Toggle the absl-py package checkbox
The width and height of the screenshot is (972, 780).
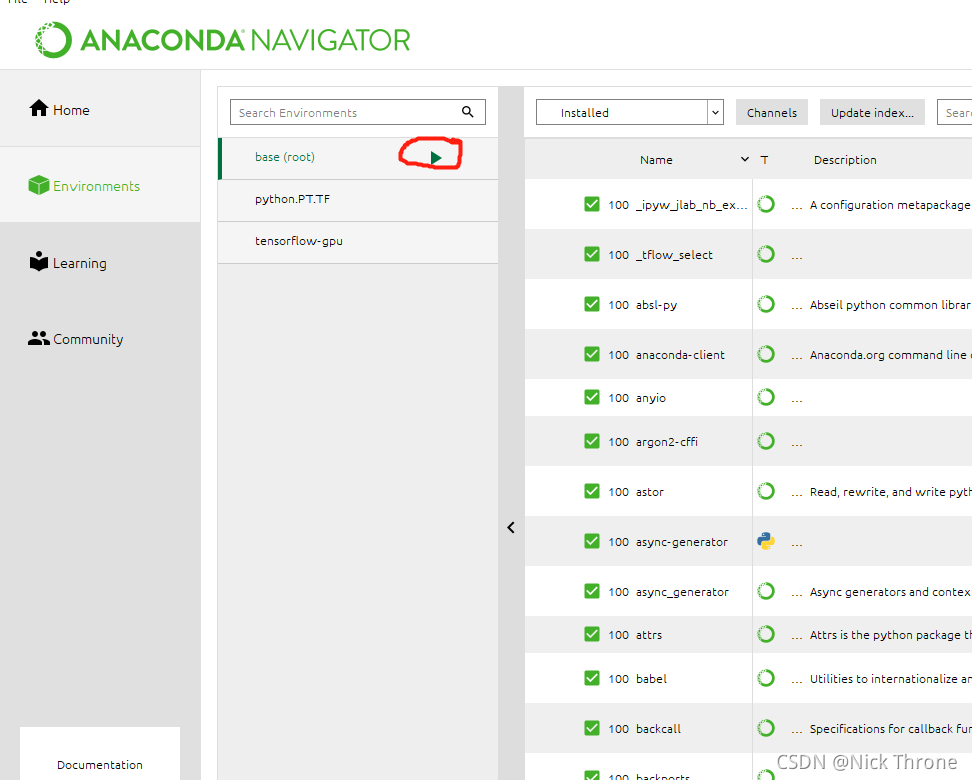point(592,304)
